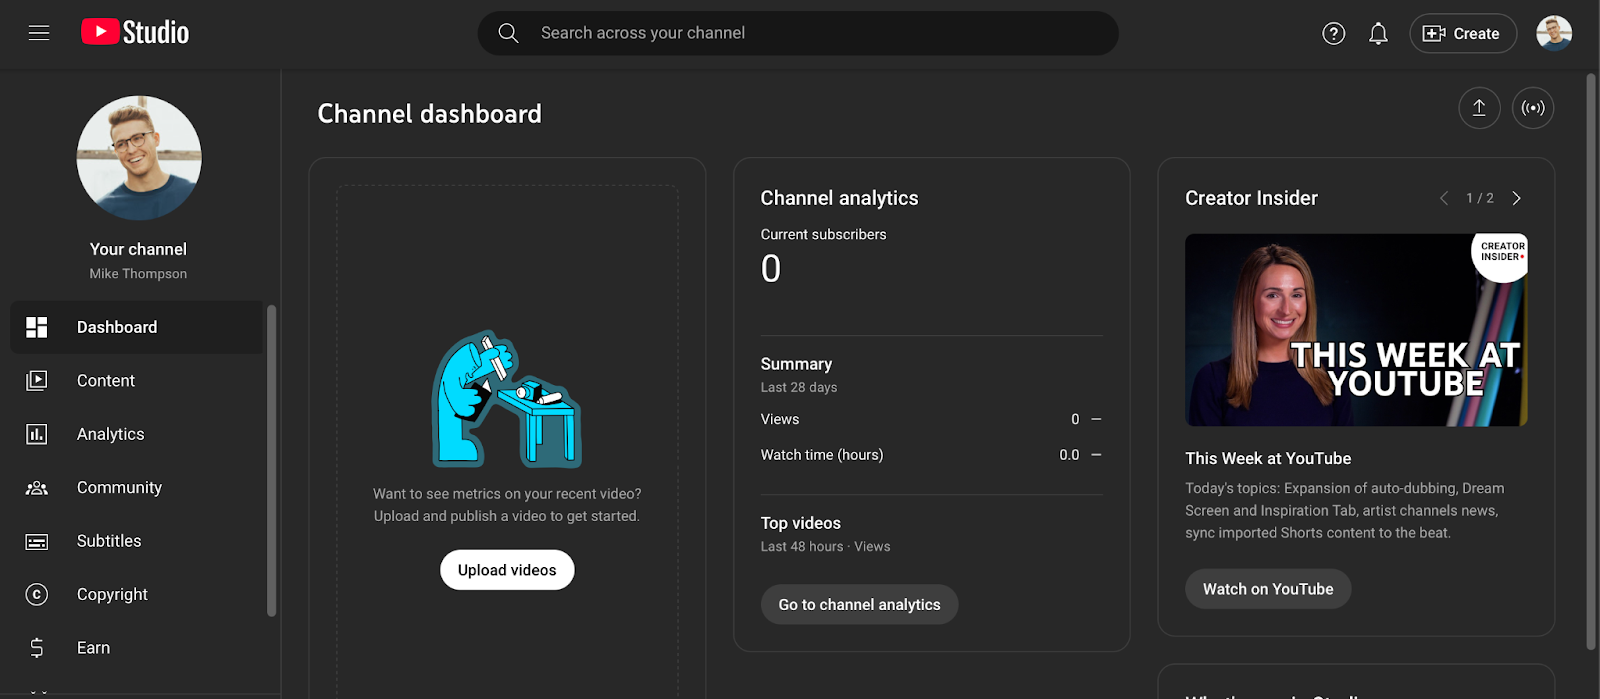This screenshot has height=699, width=1600.
Task: Click the microscope illustration in upload card
Action: (507, 399)
